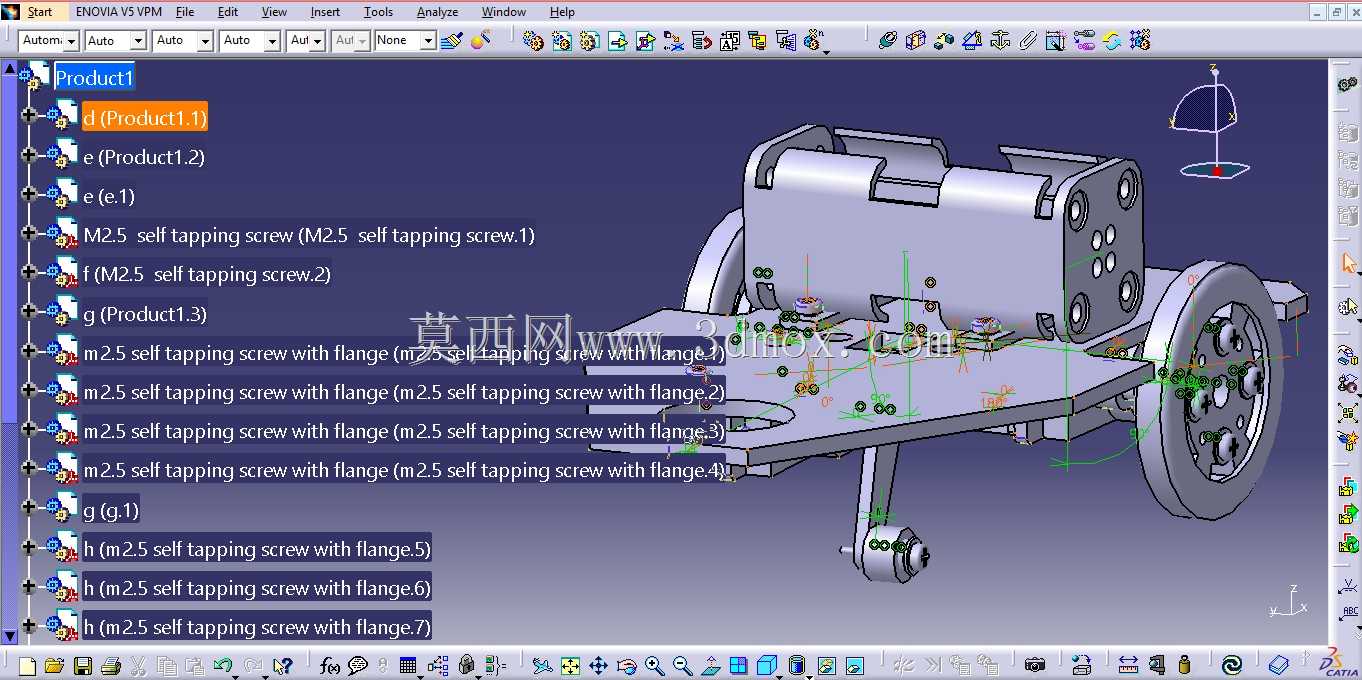Insert an Existing Component

[617, 40]
